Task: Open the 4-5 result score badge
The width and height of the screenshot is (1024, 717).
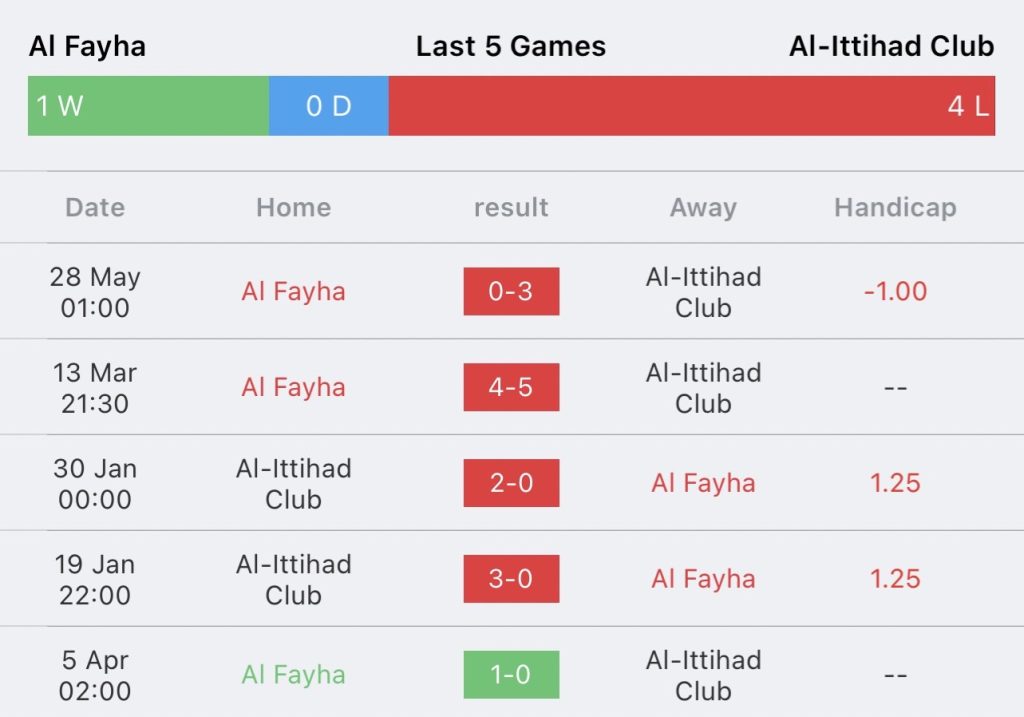Action: 511,388
